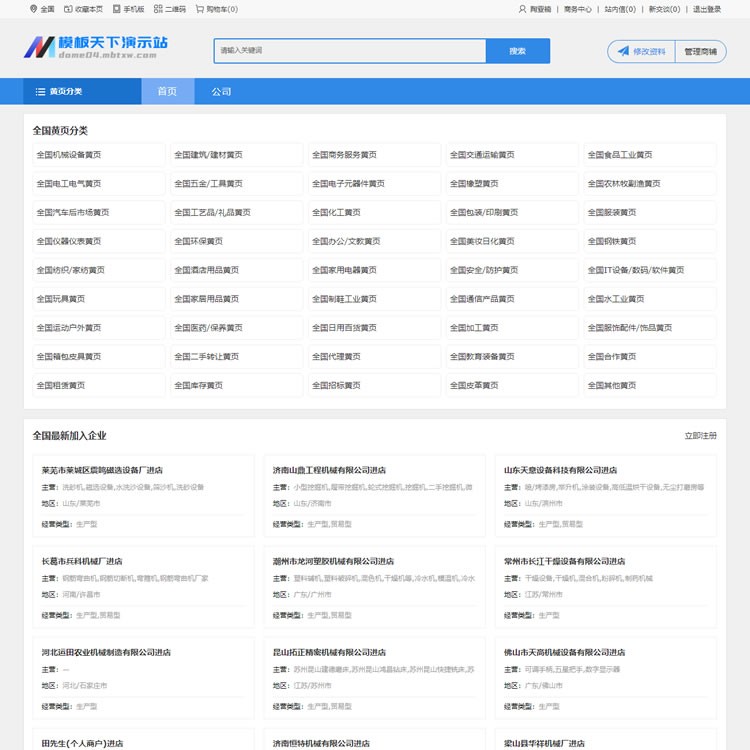Image resolution: width=750 pixels, height=750 pixels.
Task: Open 全国五金/工具黄页 category
Action: 236,183
